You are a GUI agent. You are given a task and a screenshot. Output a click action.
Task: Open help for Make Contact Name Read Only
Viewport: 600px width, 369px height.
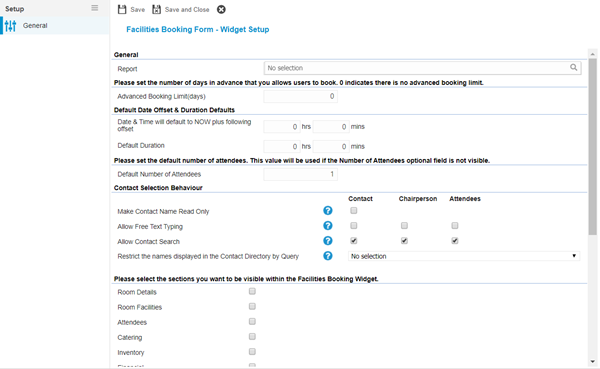point(328,211)
